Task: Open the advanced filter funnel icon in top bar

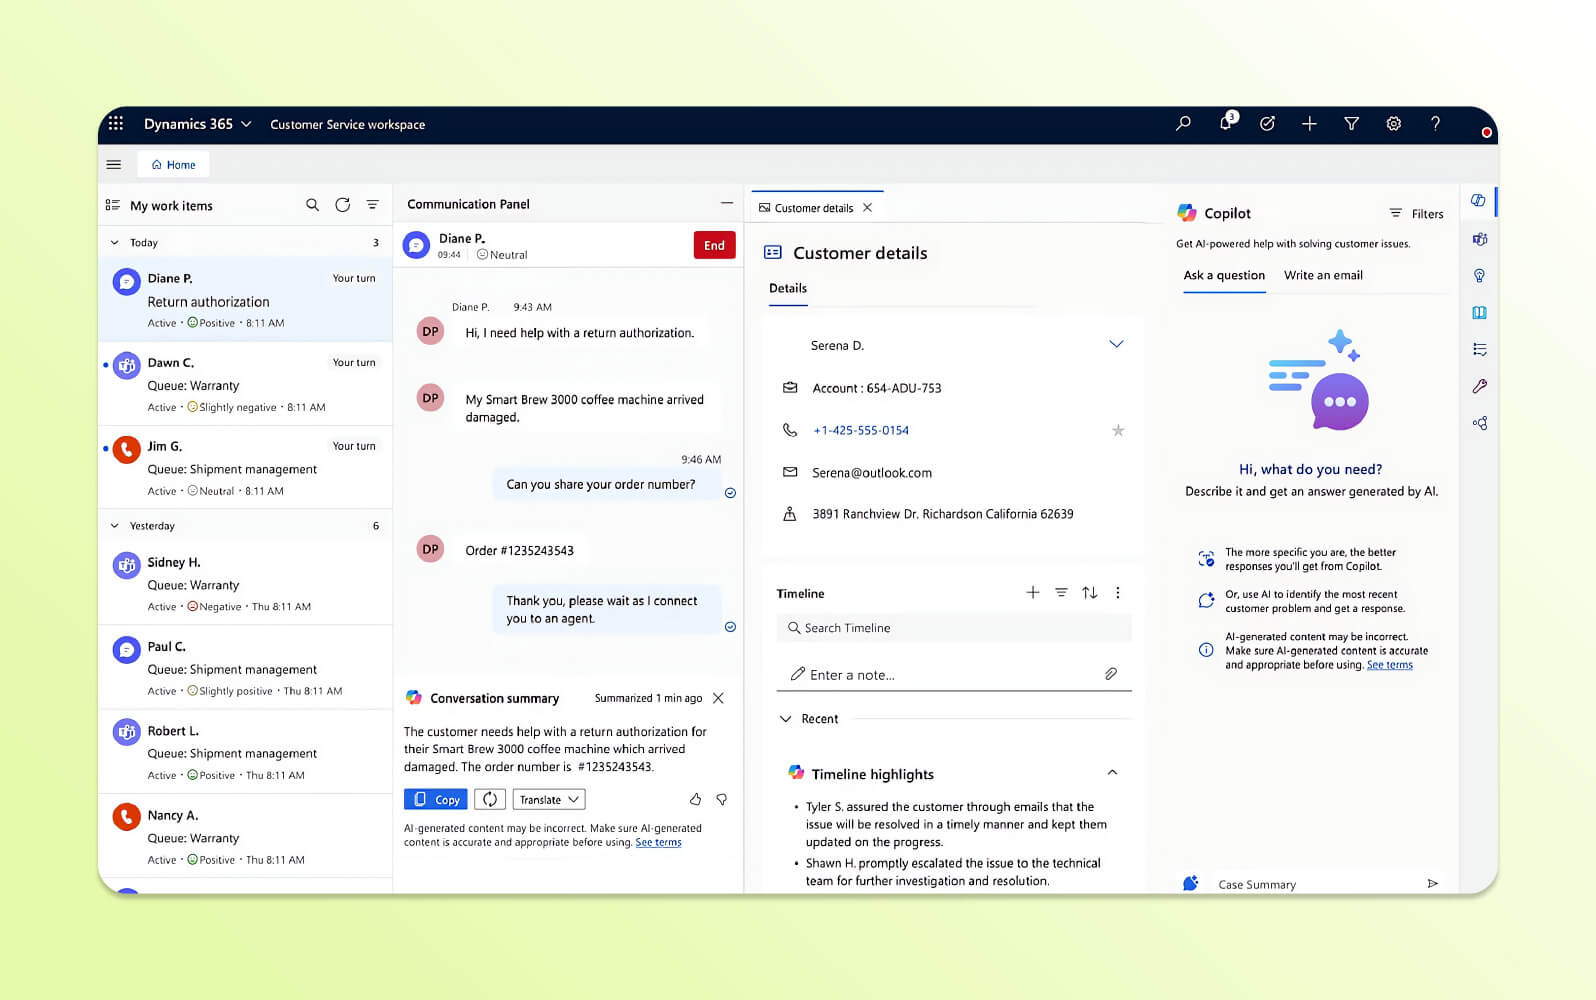Action: pos(1351,124)
